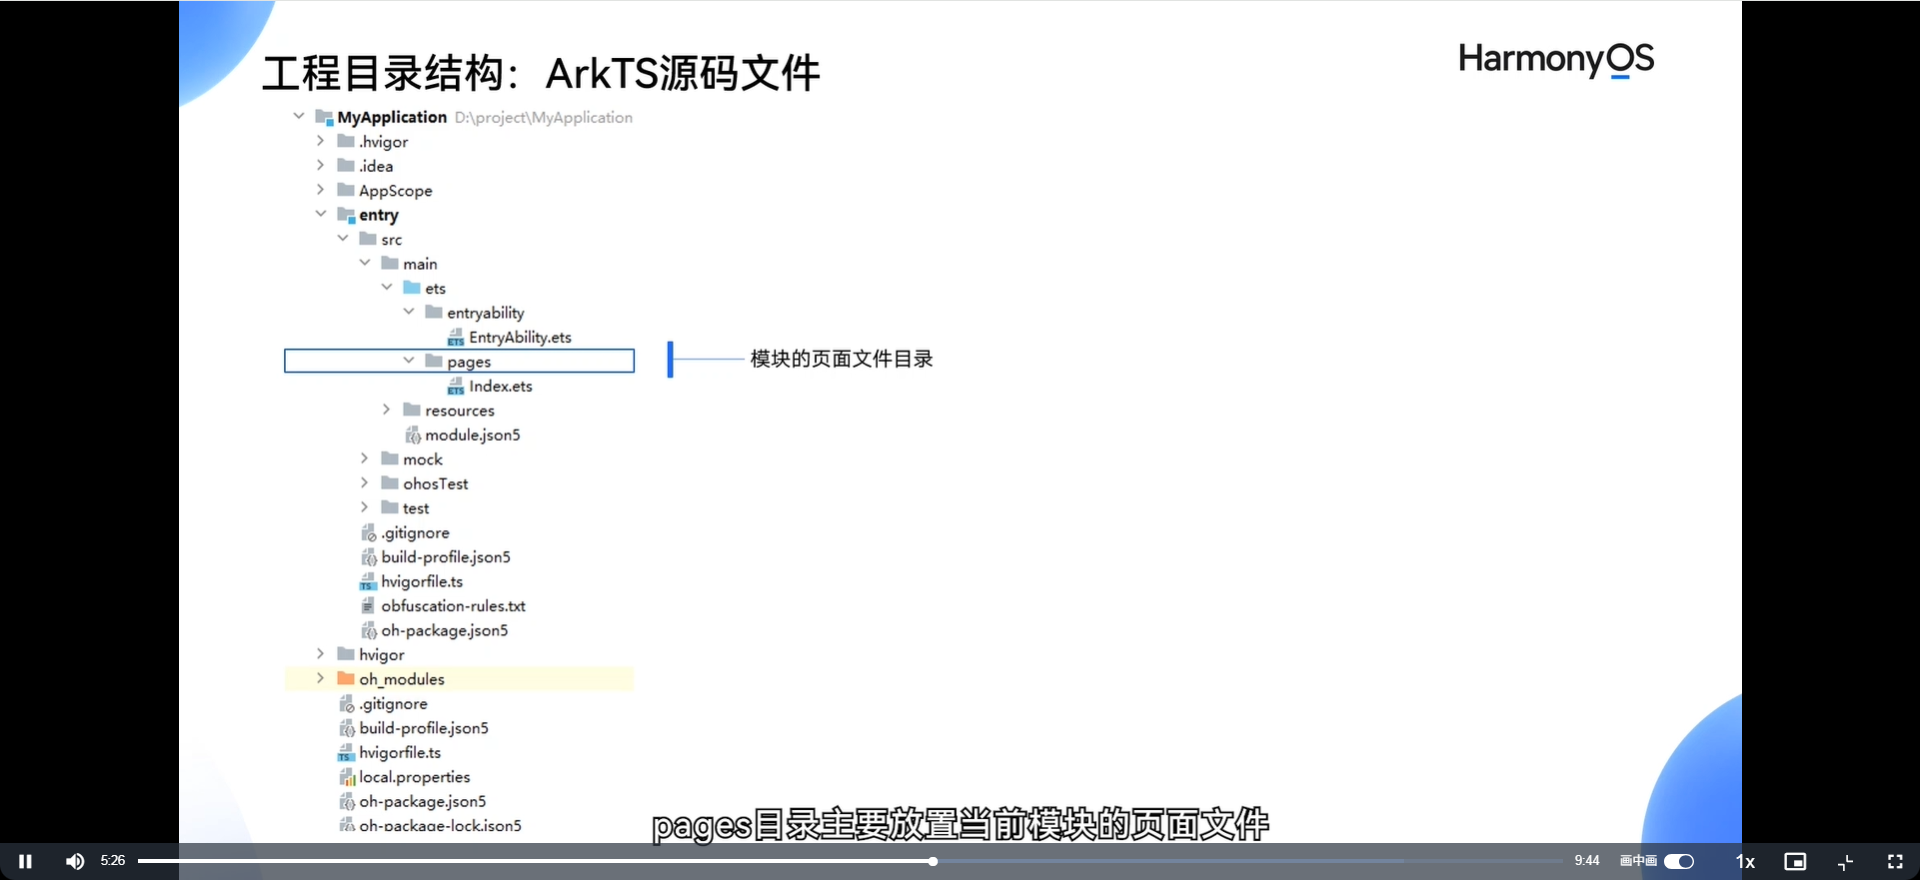Click the root .gitignore icon
1920x880 pixels.
point(346,703)
